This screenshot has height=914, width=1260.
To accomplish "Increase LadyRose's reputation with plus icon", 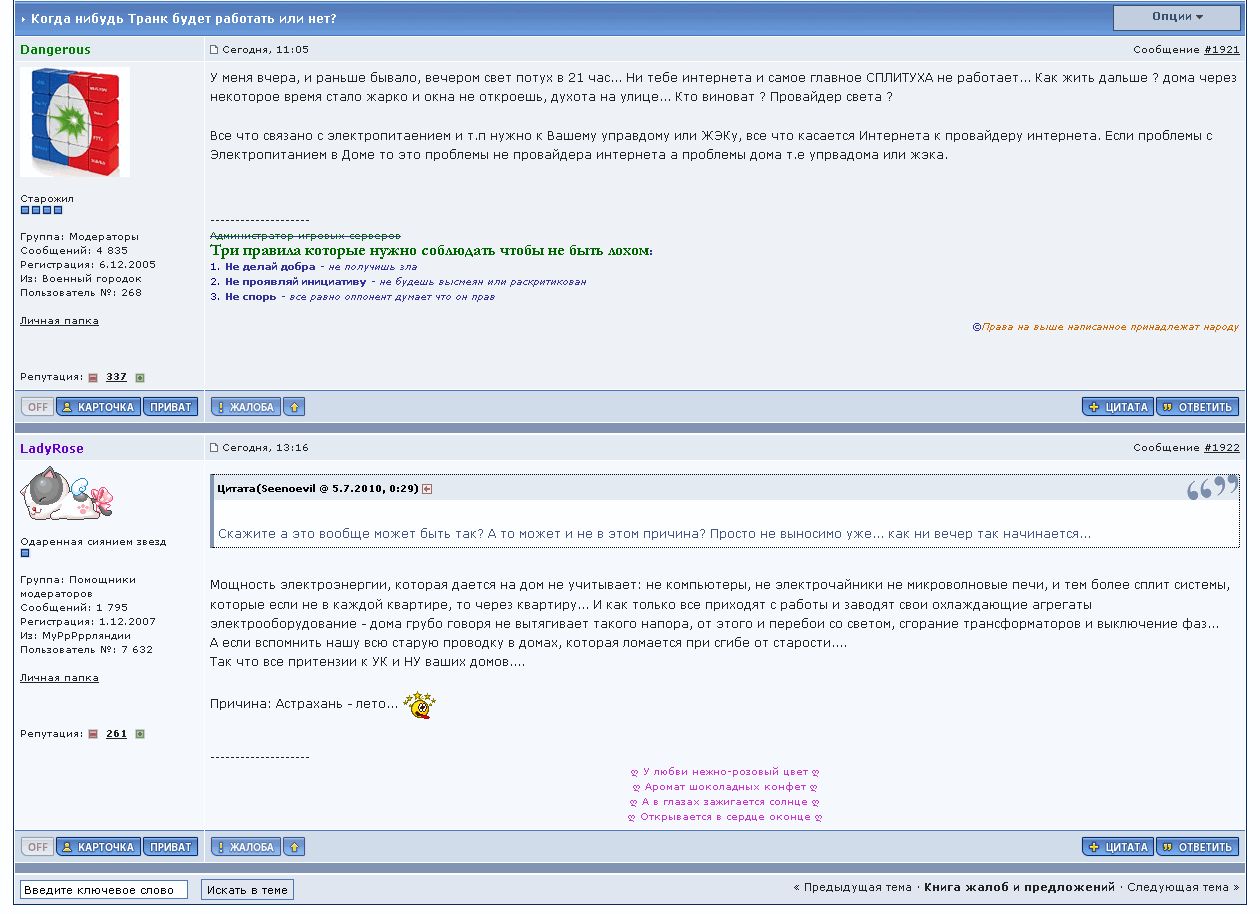I will pos(140,734).
